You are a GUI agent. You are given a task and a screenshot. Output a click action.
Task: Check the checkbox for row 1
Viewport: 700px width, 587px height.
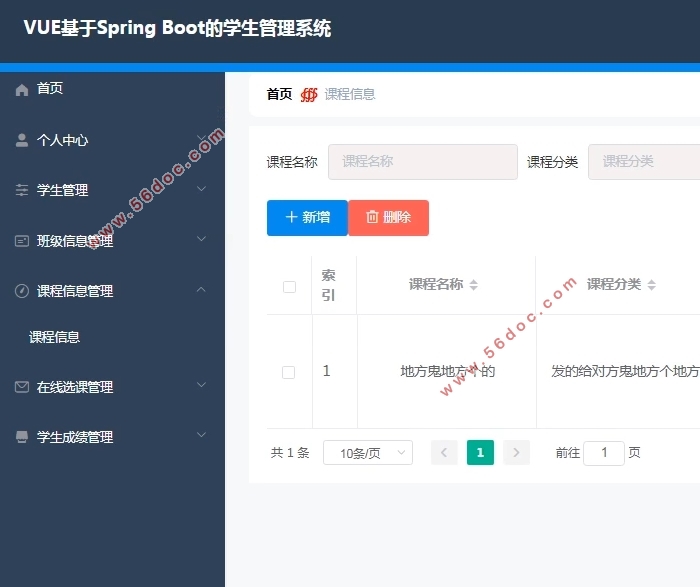pyautogui.click(x=289, y=372)
